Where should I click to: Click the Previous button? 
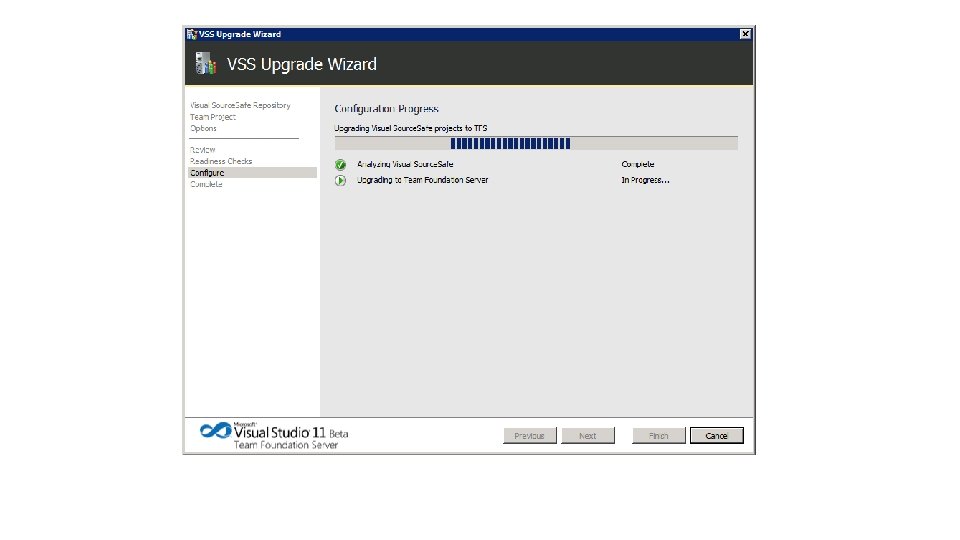530,436
